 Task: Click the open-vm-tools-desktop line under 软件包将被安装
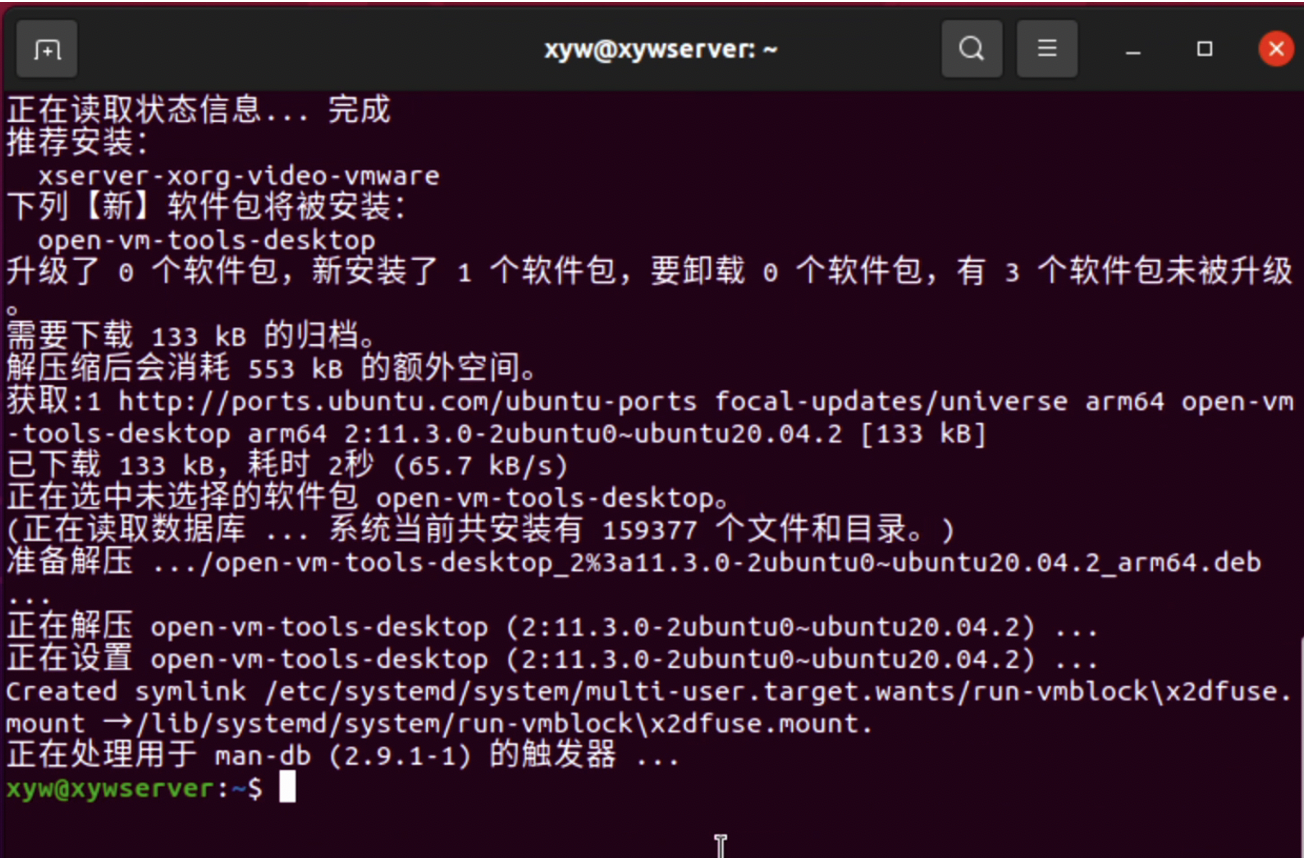pyautogui.click(x=207, y=240)
